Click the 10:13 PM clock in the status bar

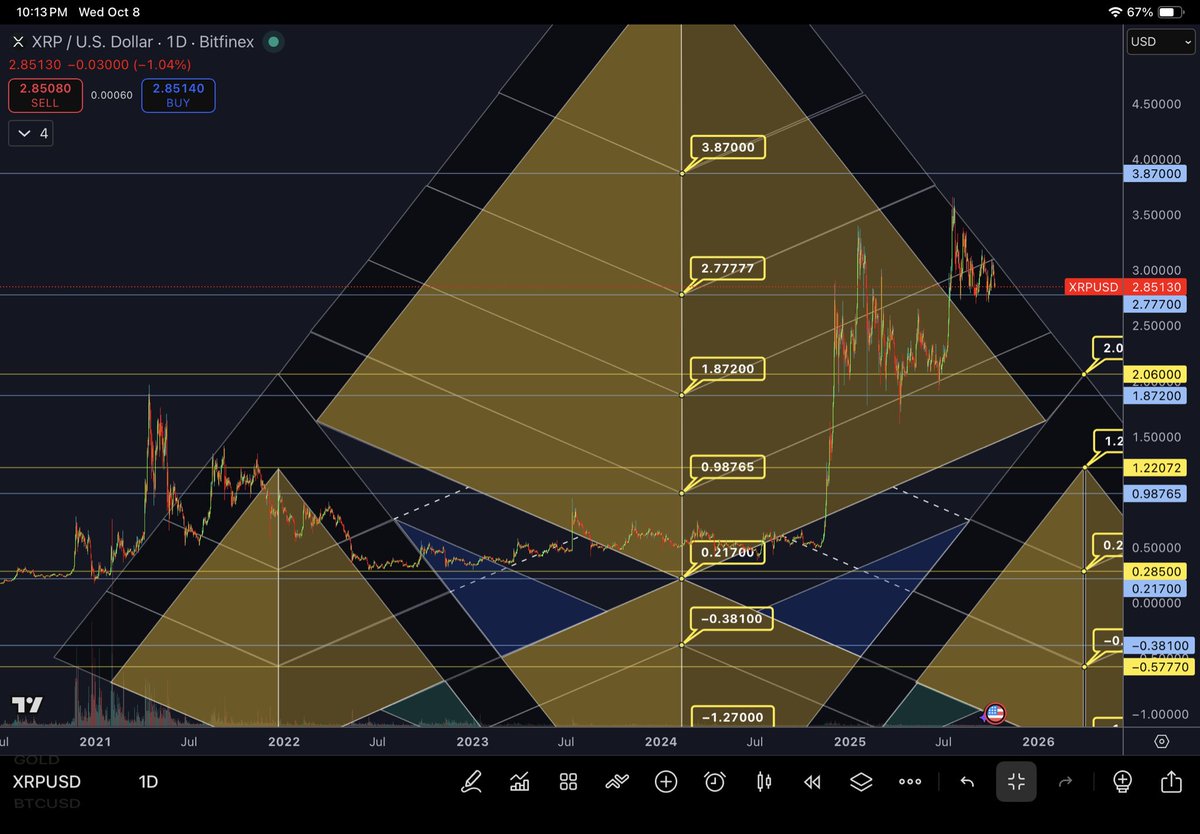coord(41,12)
